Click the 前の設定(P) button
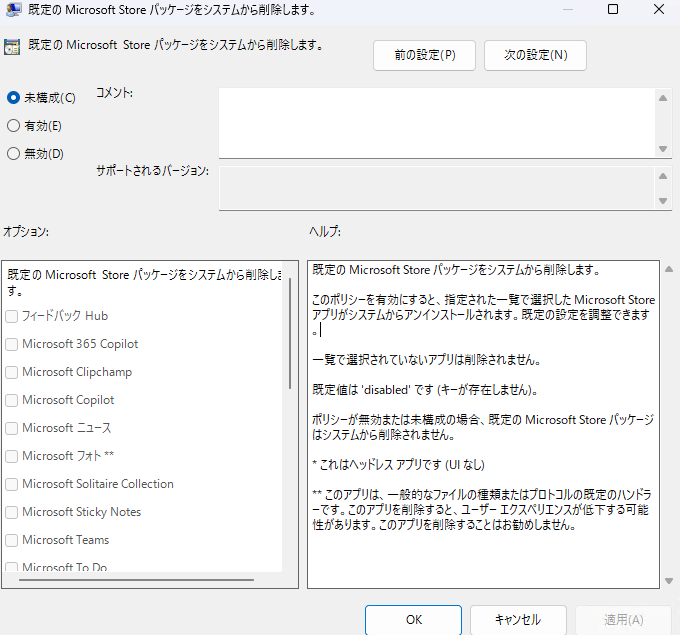 click(424, 55)
